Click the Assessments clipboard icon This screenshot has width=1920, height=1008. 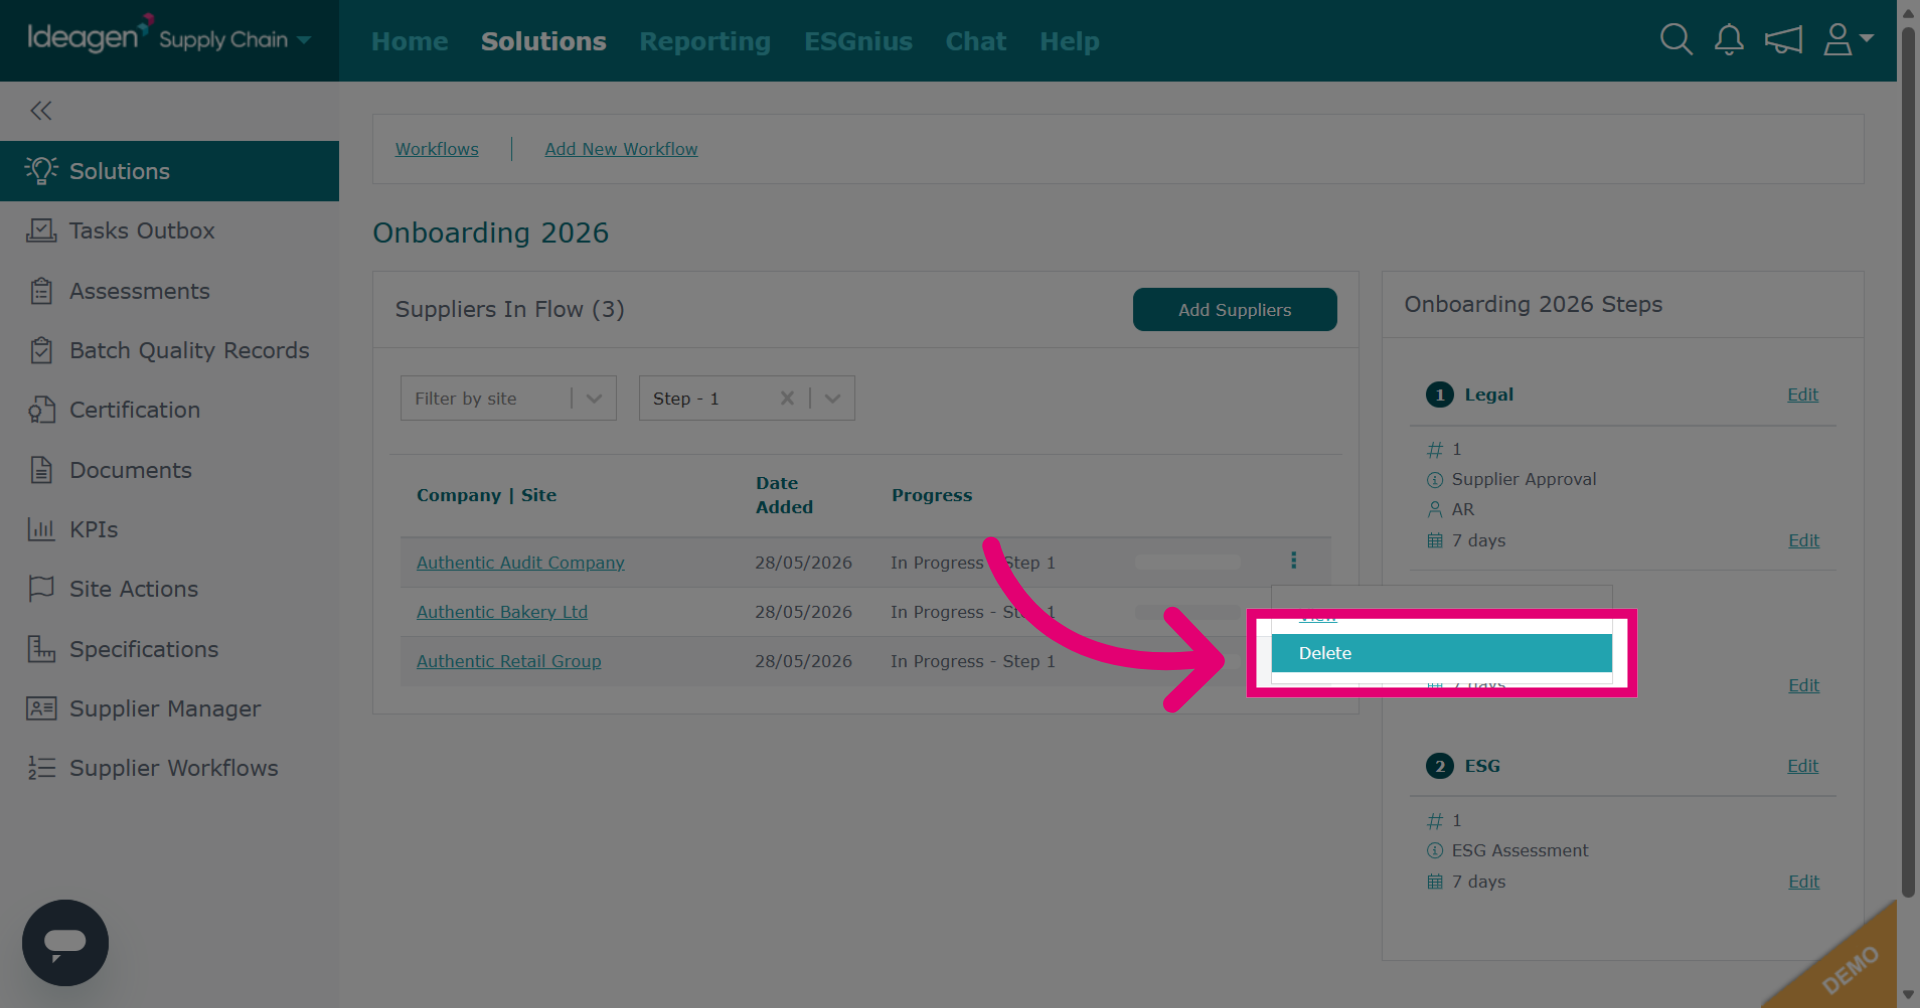[x=41, y=291]
